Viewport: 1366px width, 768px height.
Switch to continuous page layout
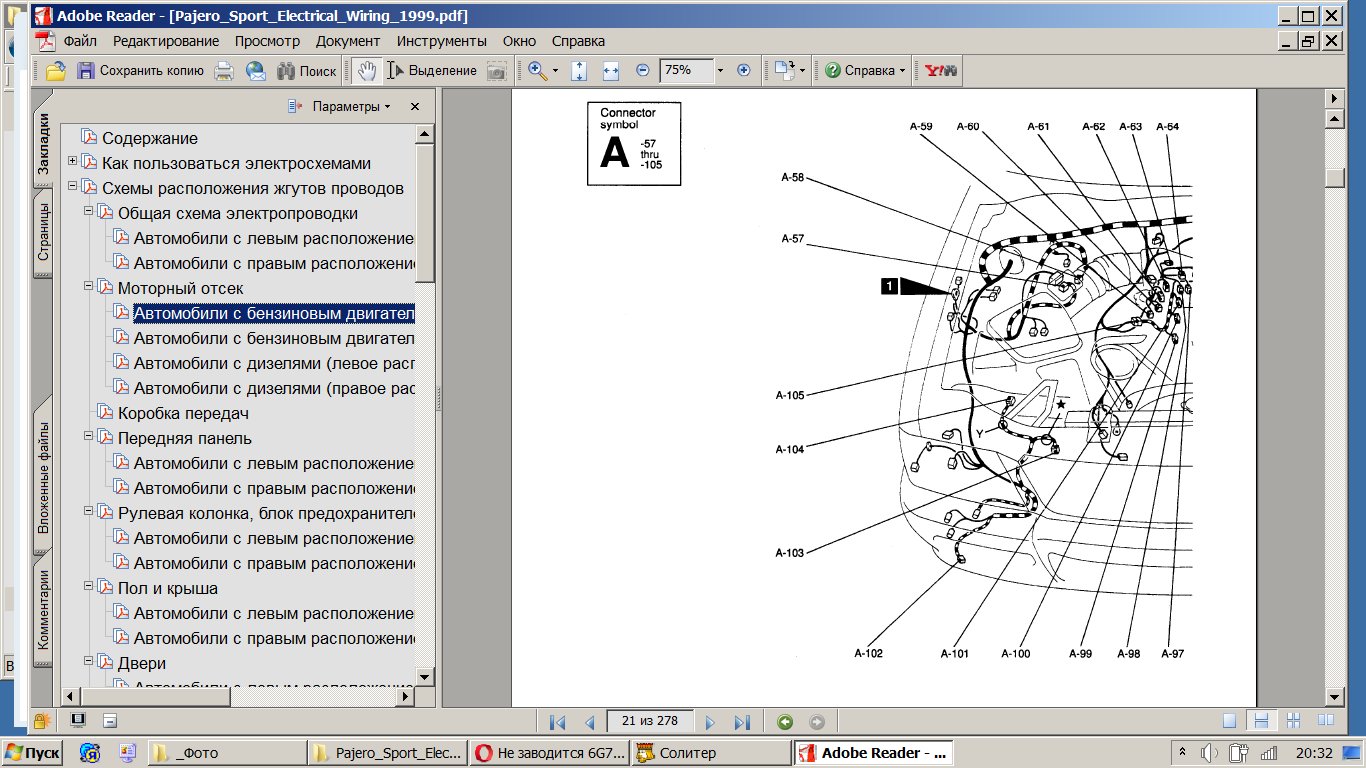pyautogui.click(x=1262, y=721)
